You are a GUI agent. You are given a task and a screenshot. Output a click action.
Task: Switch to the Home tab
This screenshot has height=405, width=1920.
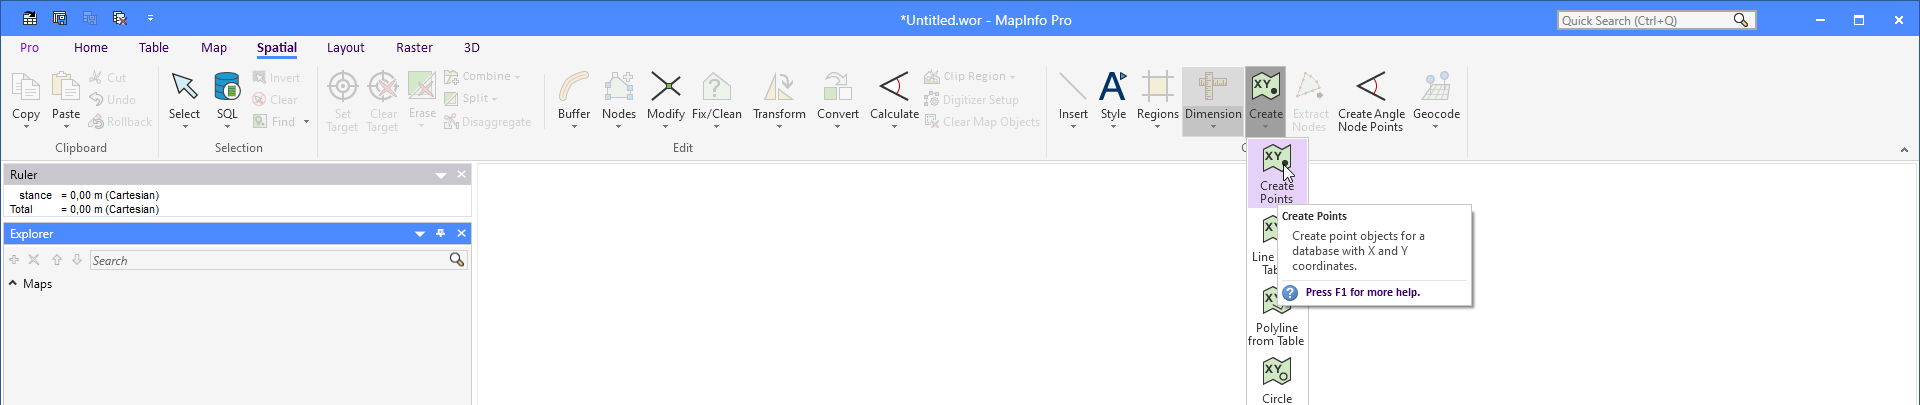pos(91,48)
